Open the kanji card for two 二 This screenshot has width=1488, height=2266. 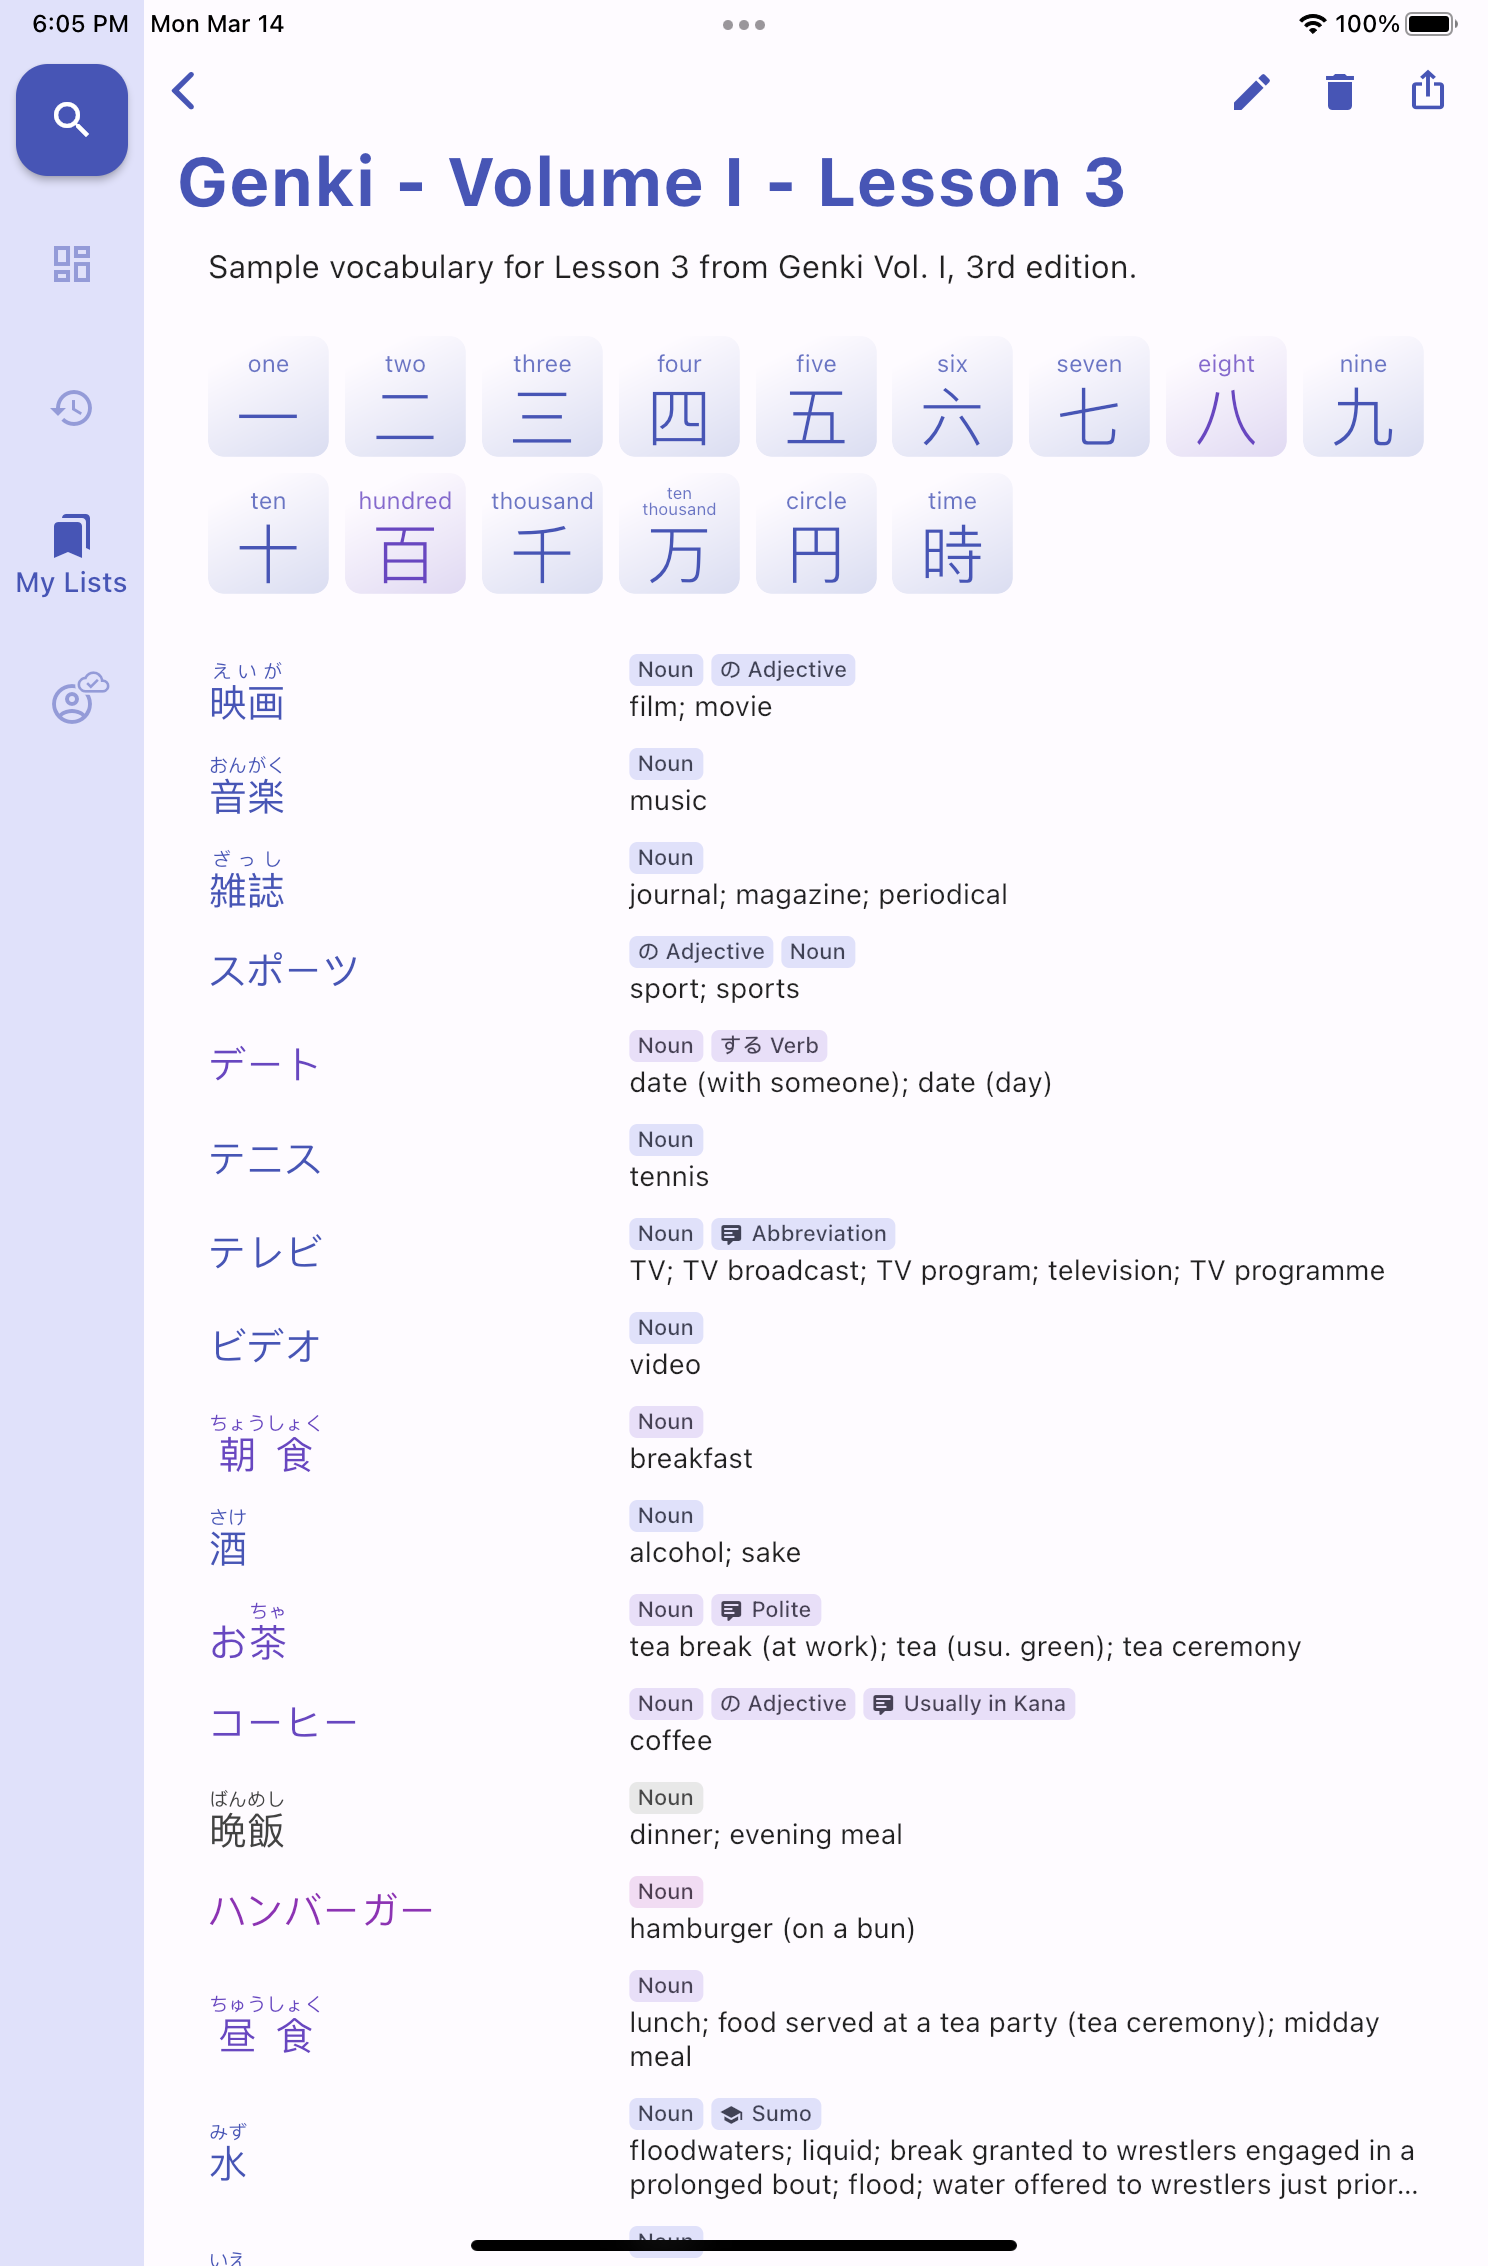click(x=405, y=397)
